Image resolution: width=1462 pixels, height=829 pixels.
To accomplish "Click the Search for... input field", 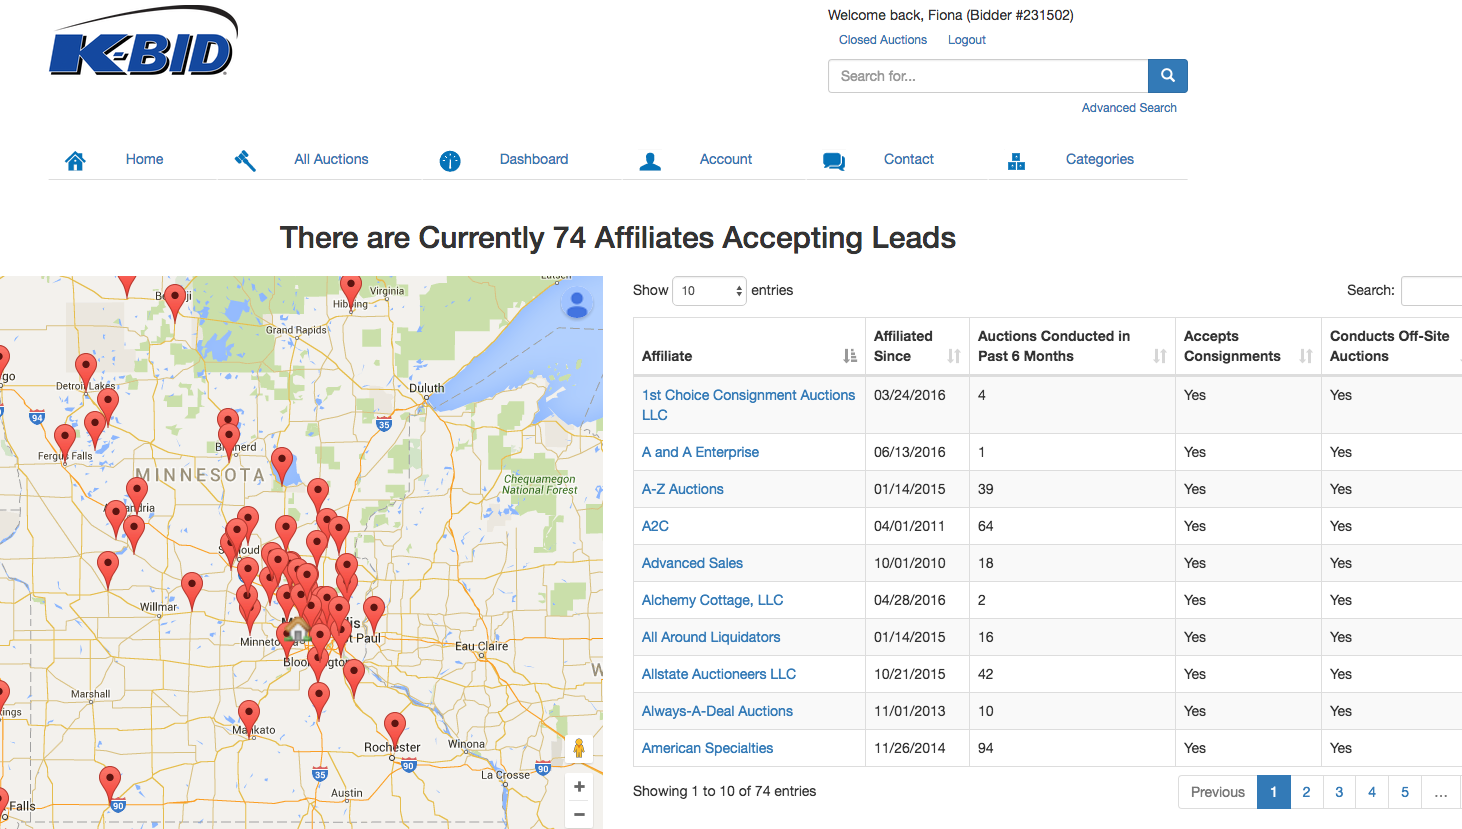I will tap(987, 76).
